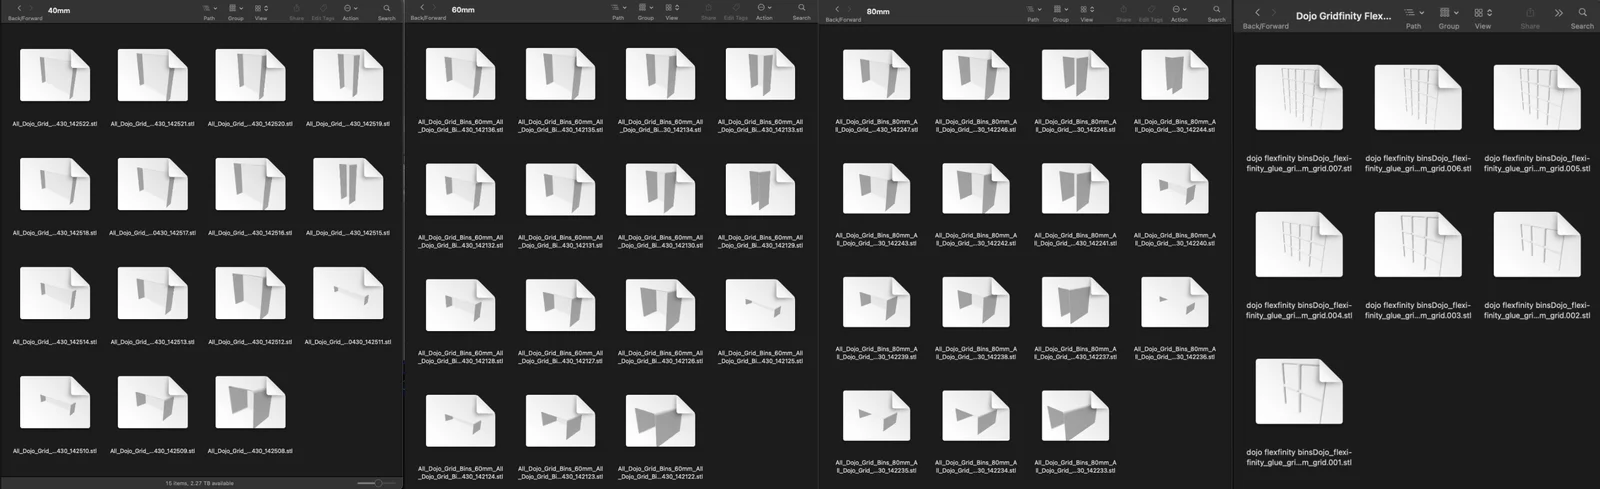1600x489 pixels.
Task: Select file ending 142238.stl in 80mm window
Action: (x=976, y=302)
